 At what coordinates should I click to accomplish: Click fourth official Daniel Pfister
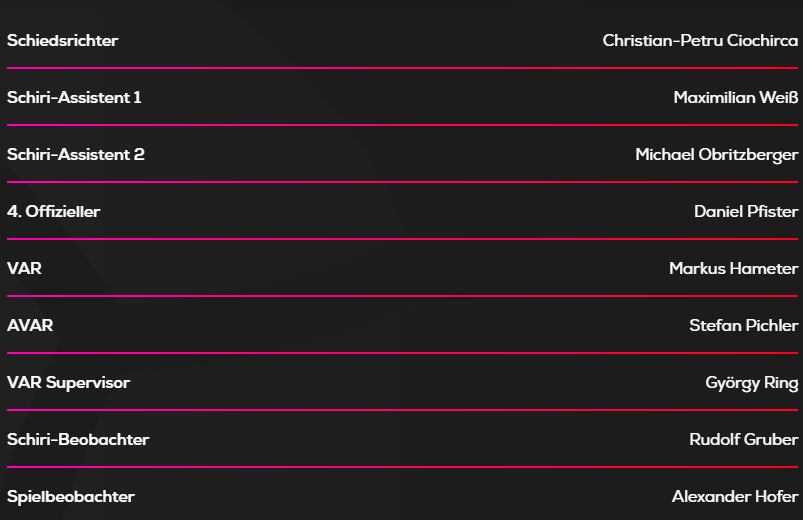[x=746, y=212]
